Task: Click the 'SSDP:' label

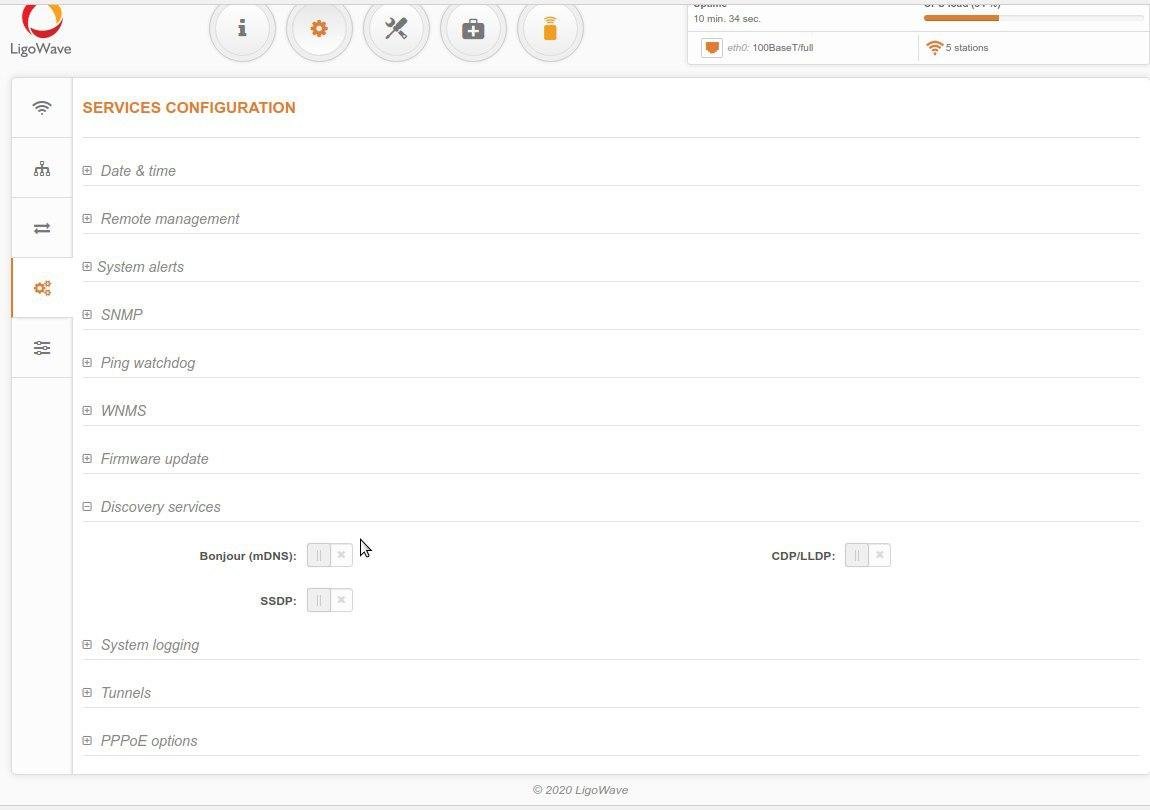Action: pyautogui.click(x=279, y=601)
